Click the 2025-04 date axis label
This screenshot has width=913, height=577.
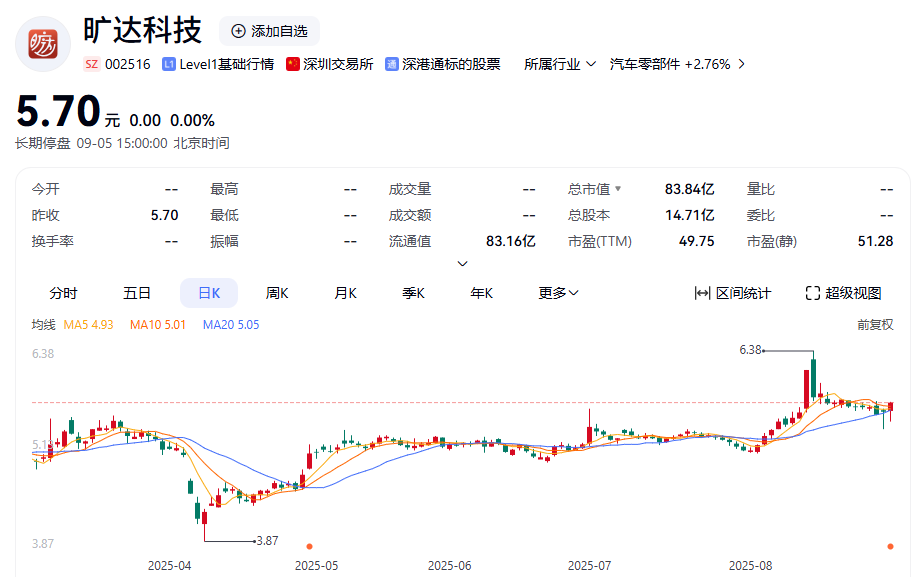click(x=169, y=565)
